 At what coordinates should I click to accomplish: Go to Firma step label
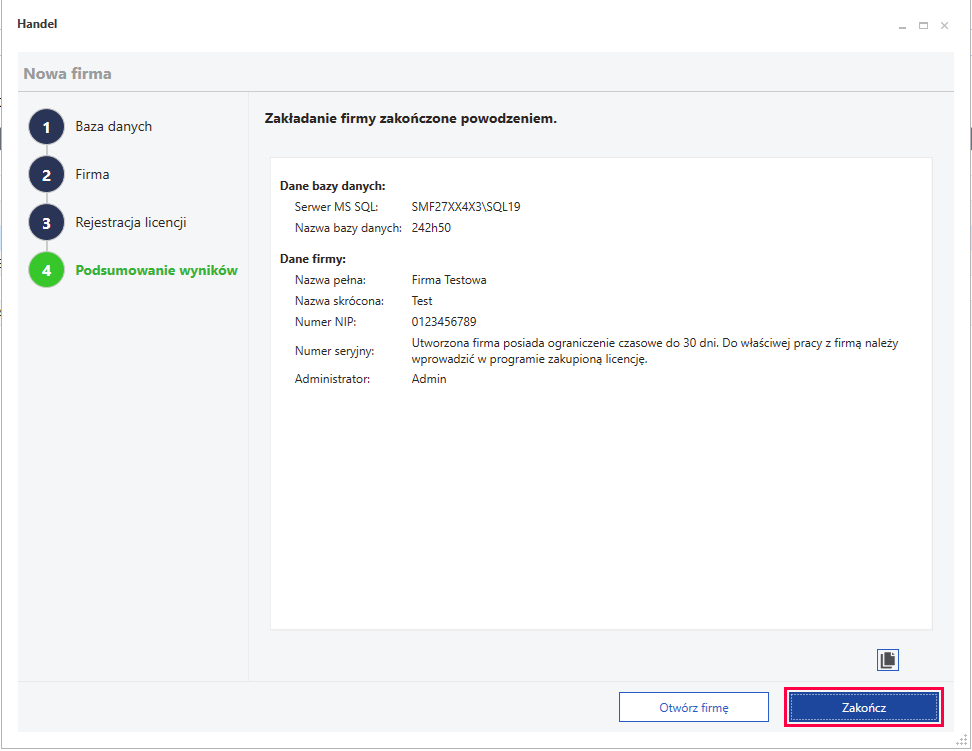click(92, 174)
